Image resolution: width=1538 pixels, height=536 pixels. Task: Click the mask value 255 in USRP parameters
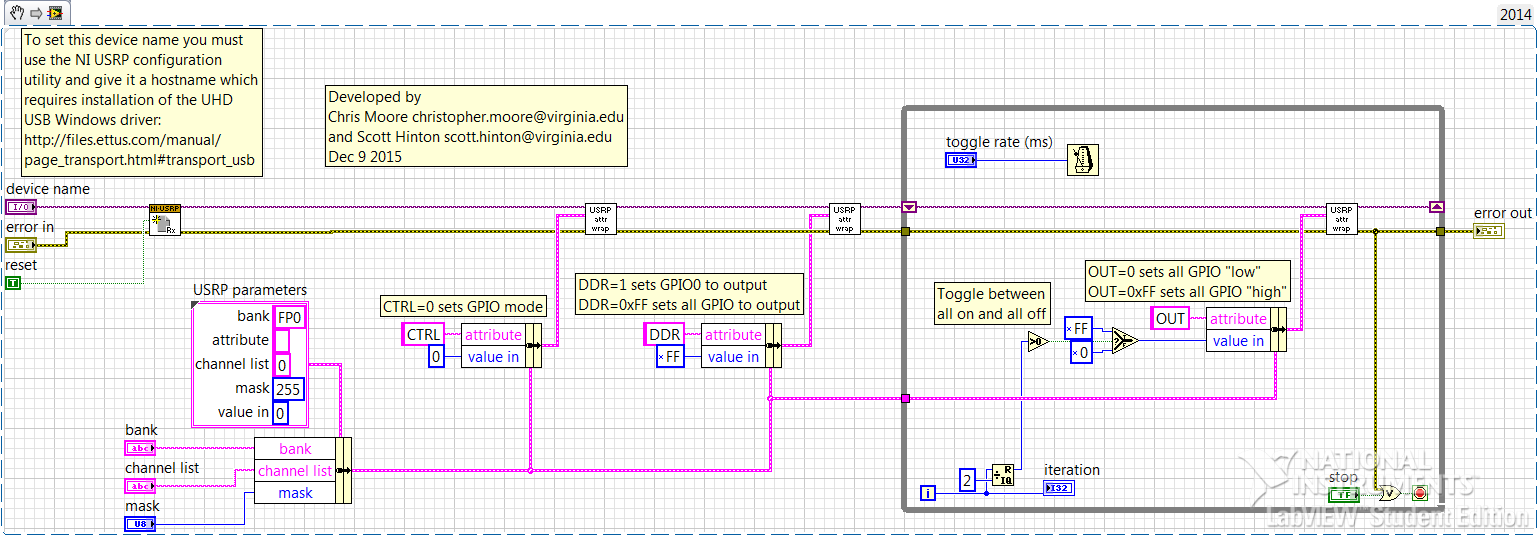[x=289, y=388]
